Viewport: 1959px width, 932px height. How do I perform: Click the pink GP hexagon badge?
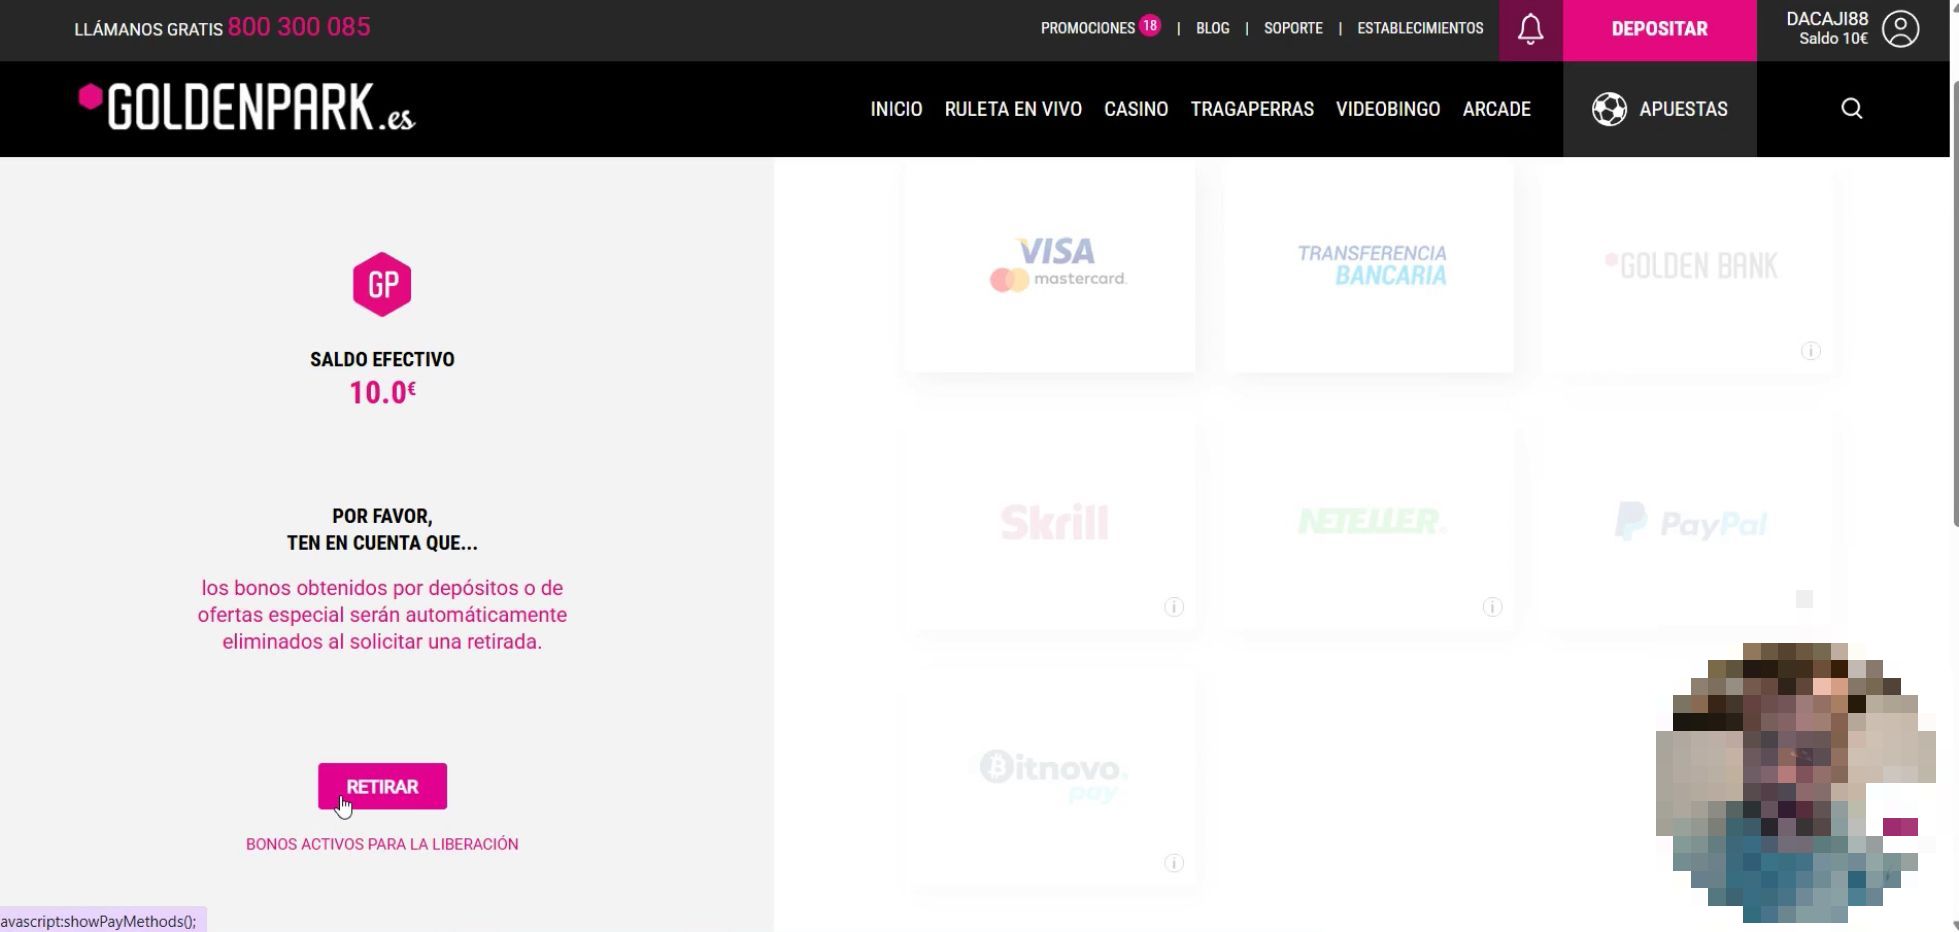[382, 285]
